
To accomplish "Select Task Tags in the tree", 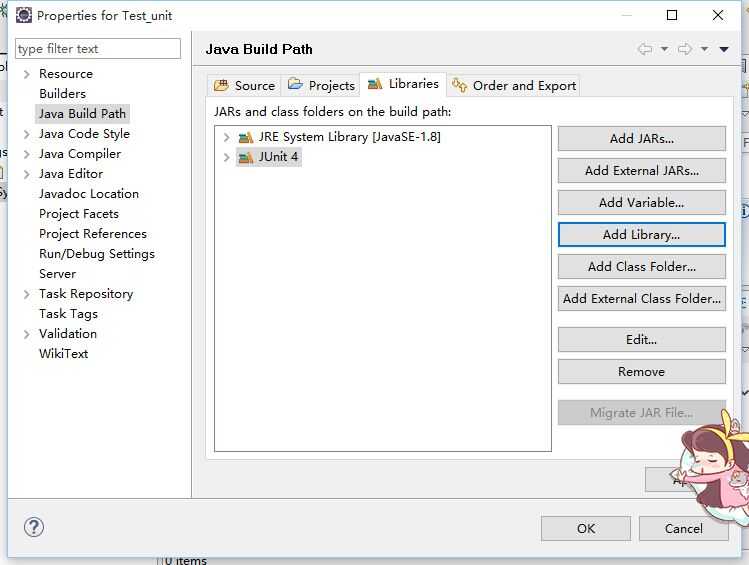I will pyautogui.click(x=68, y=314).
